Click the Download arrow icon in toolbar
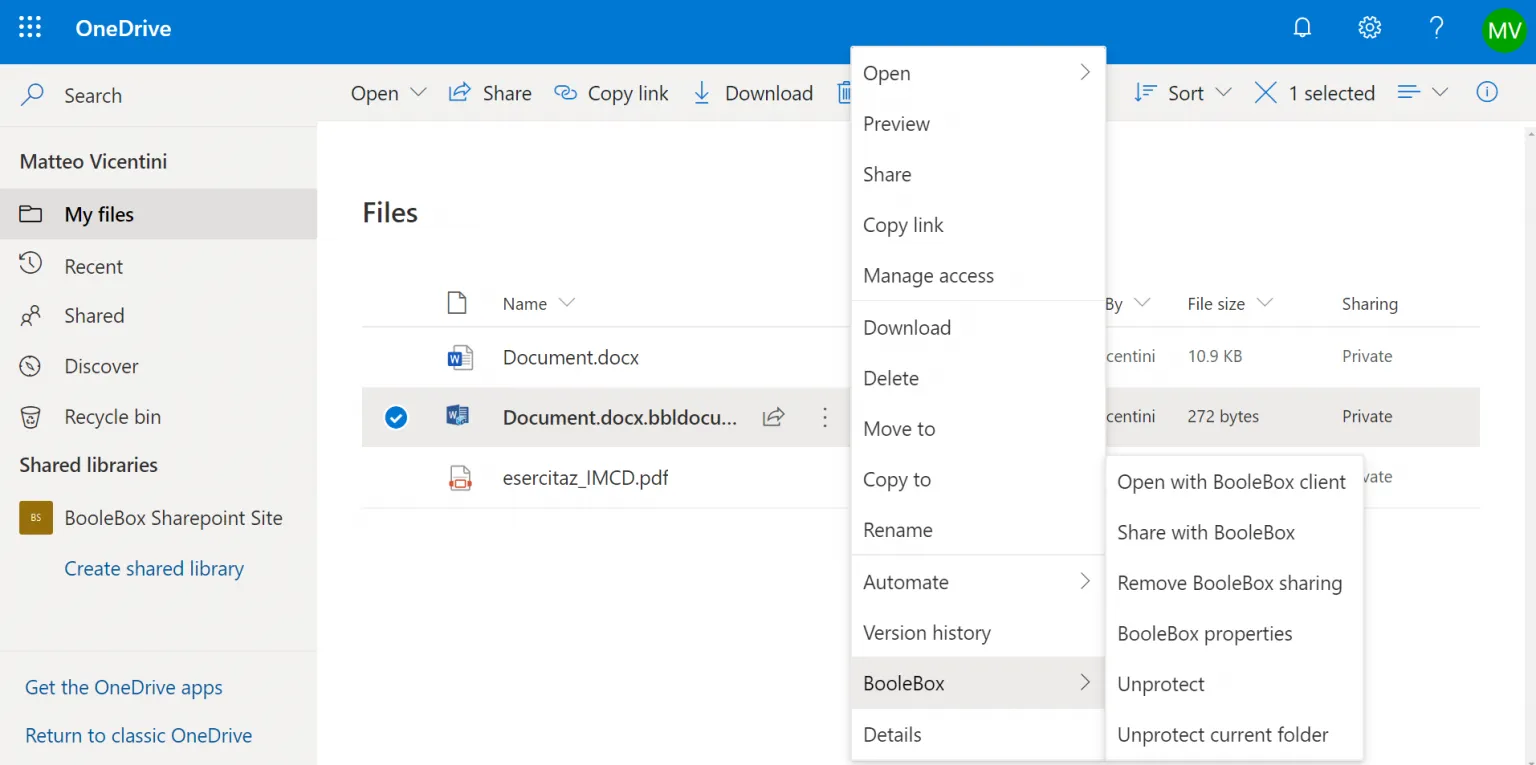The image size is (1536, 765). [702, 93]
